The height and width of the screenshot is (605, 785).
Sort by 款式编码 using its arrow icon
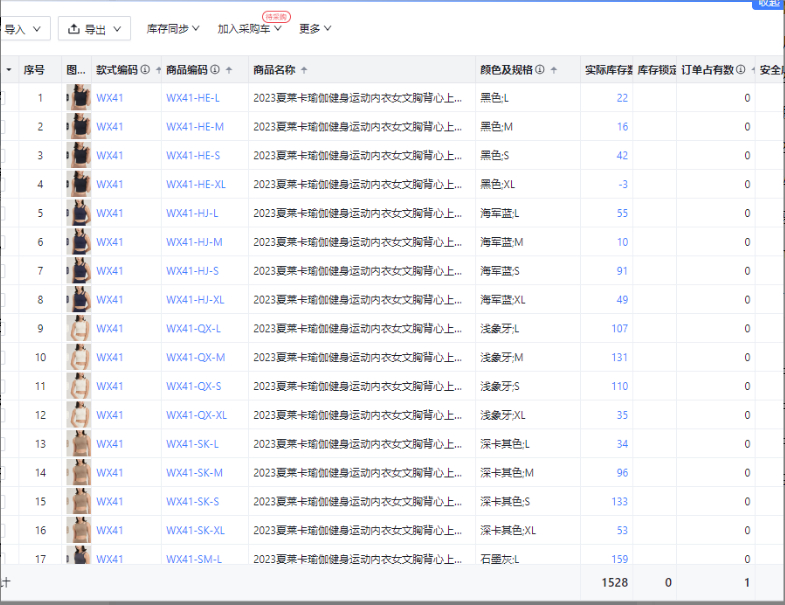pos(158,70)
